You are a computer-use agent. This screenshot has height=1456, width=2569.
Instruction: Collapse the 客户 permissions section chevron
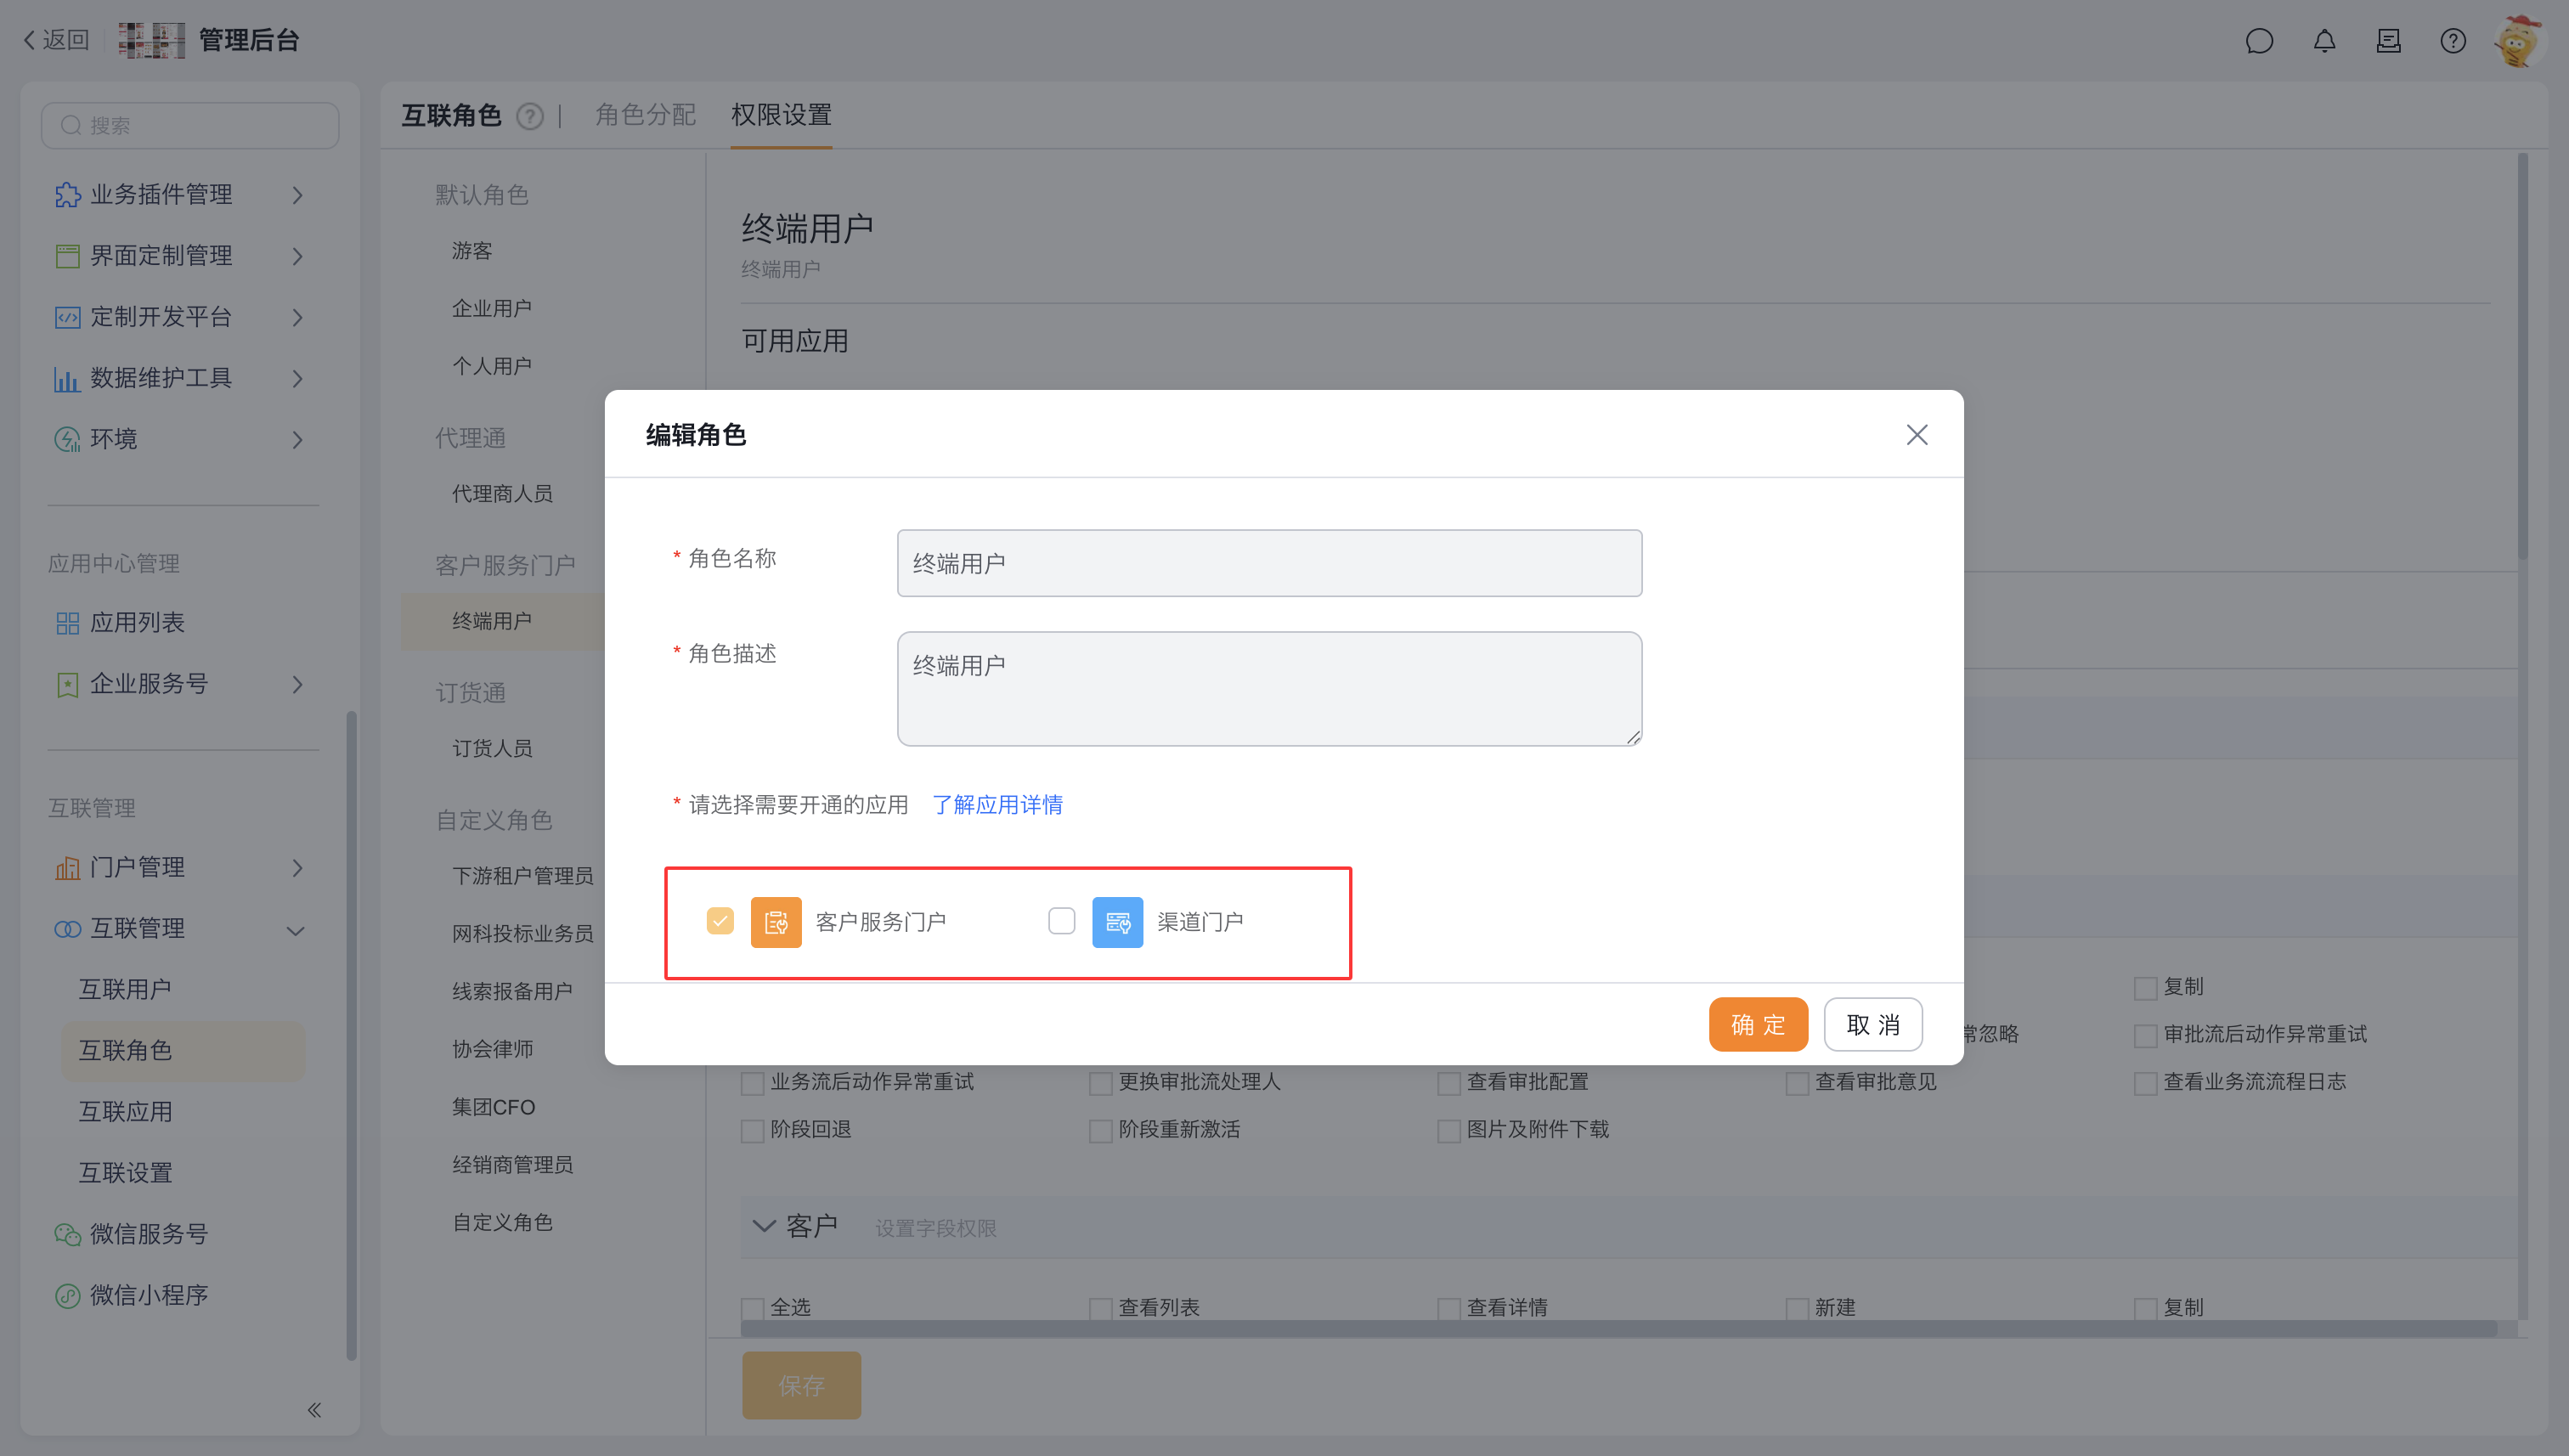764,1226
